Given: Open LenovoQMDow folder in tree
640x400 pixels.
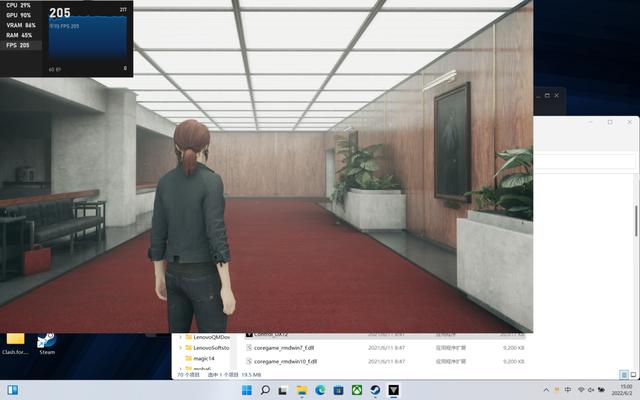Looking at the screenshot, I should tap(207, 337).
